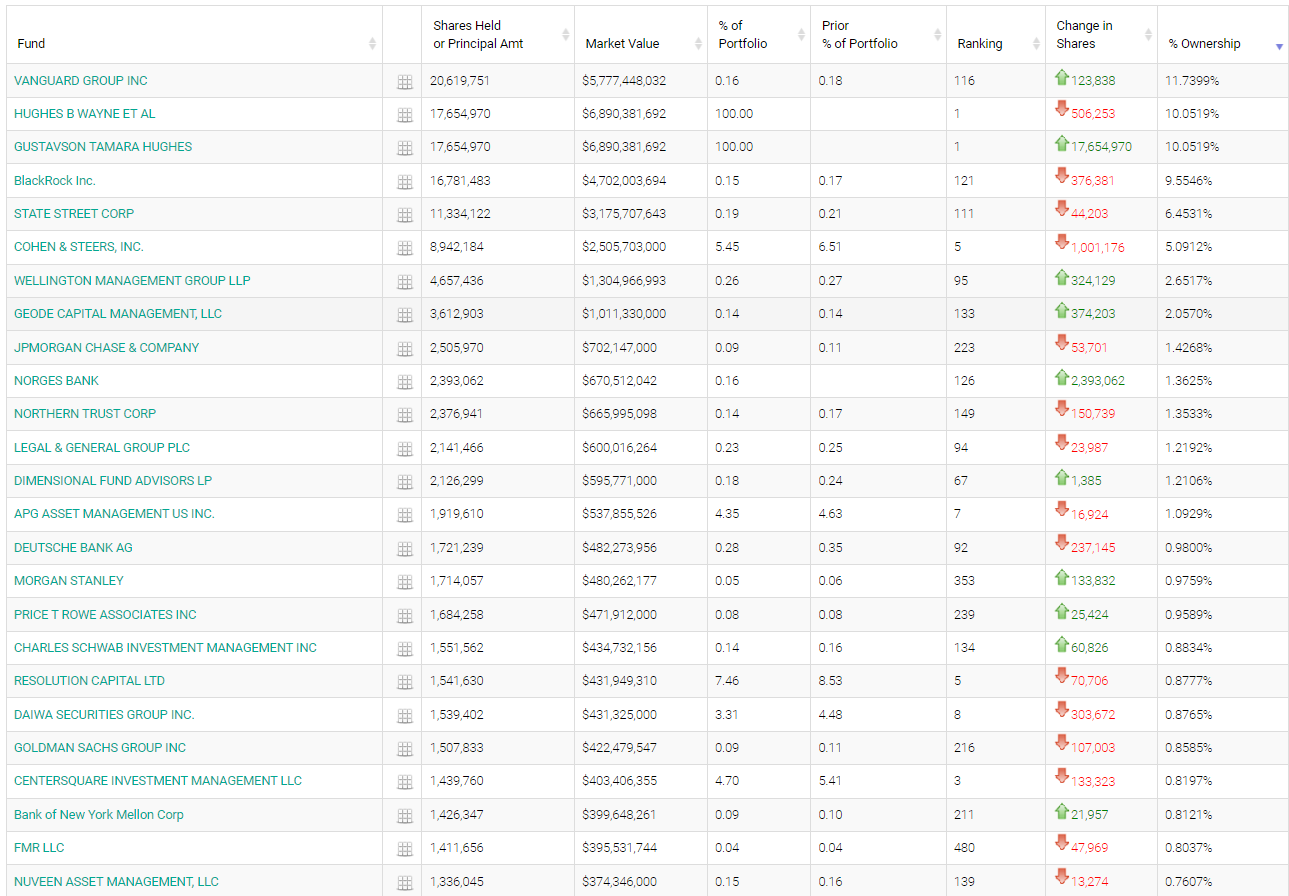Open WELLINGTON MANAGEMENT GROUP LLP link
The image size is (1289, 896).
coord(132,281)
